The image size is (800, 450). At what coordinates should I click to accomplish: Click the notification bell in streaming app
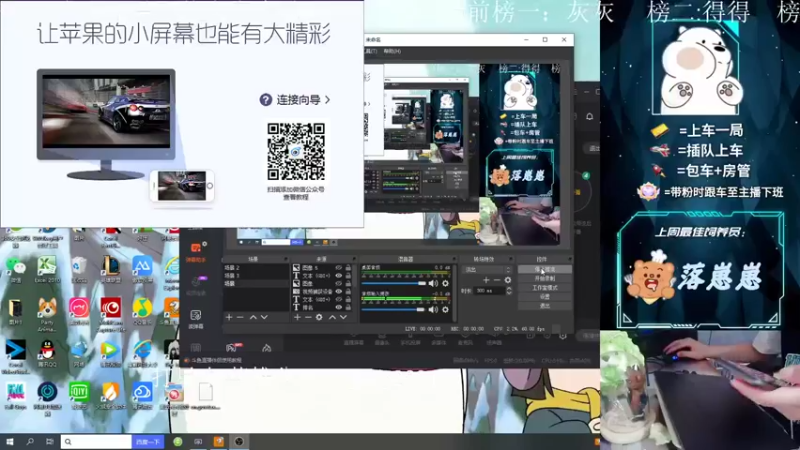tap(589, 117)
